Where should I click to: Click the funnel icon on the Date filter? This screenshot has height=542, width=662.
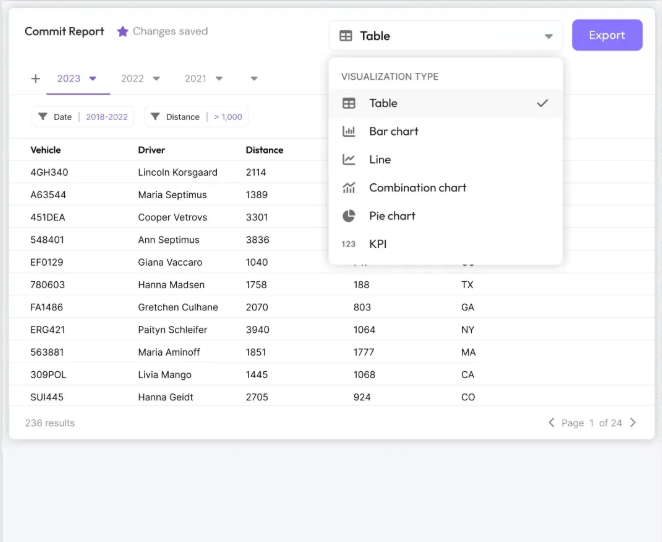pos(43,117)
